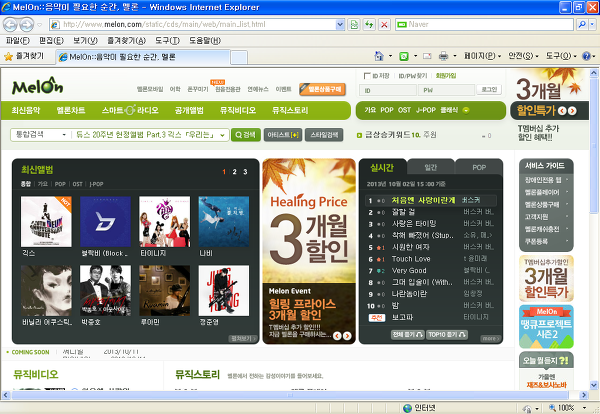
Task: Click the 스타일검색 button
Action: click(324, 135)
